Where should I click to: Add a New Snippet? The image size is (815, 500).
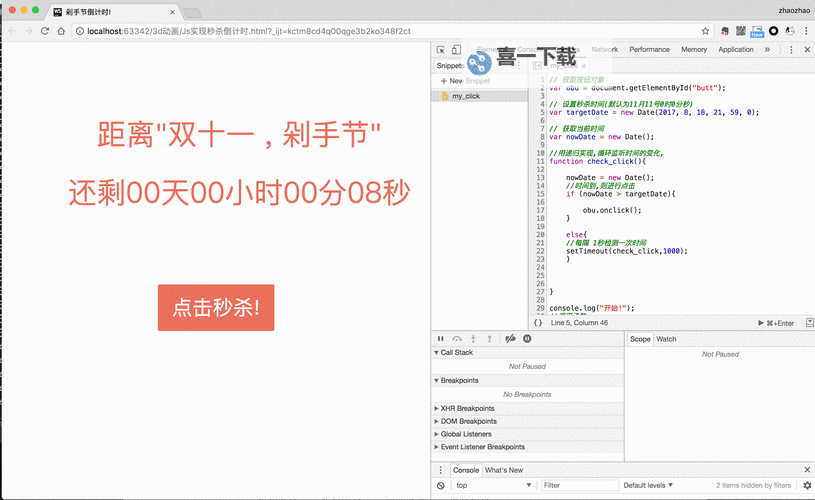pyautogui.click(x=465, y=81)
